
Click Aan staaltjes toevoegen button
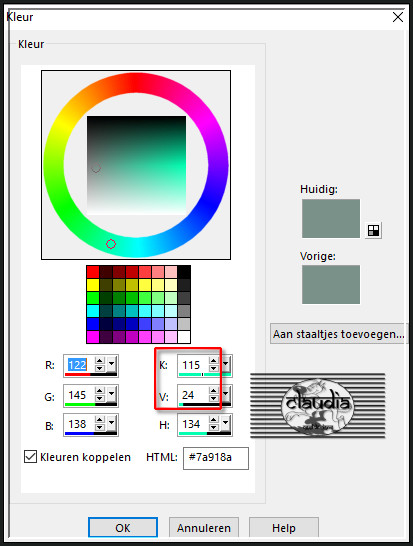click(x=338, y=334)
